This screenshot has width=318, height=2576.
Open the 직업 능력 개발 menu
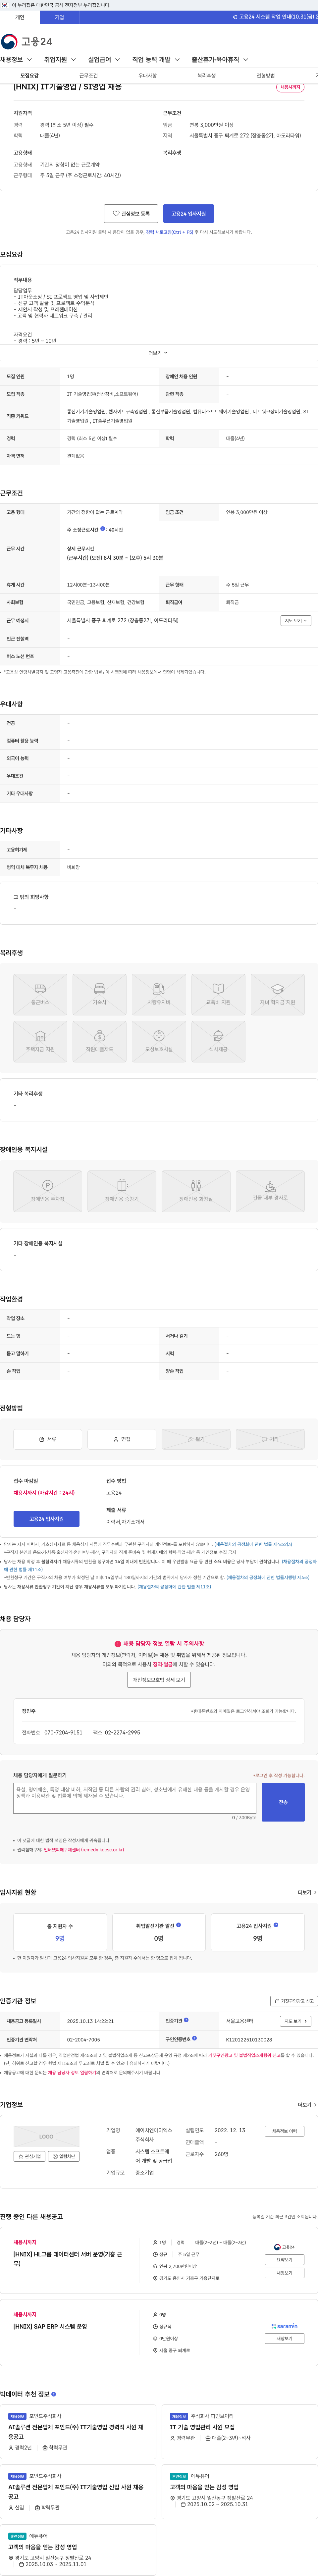pyautogui.click(x=156, y=60)
